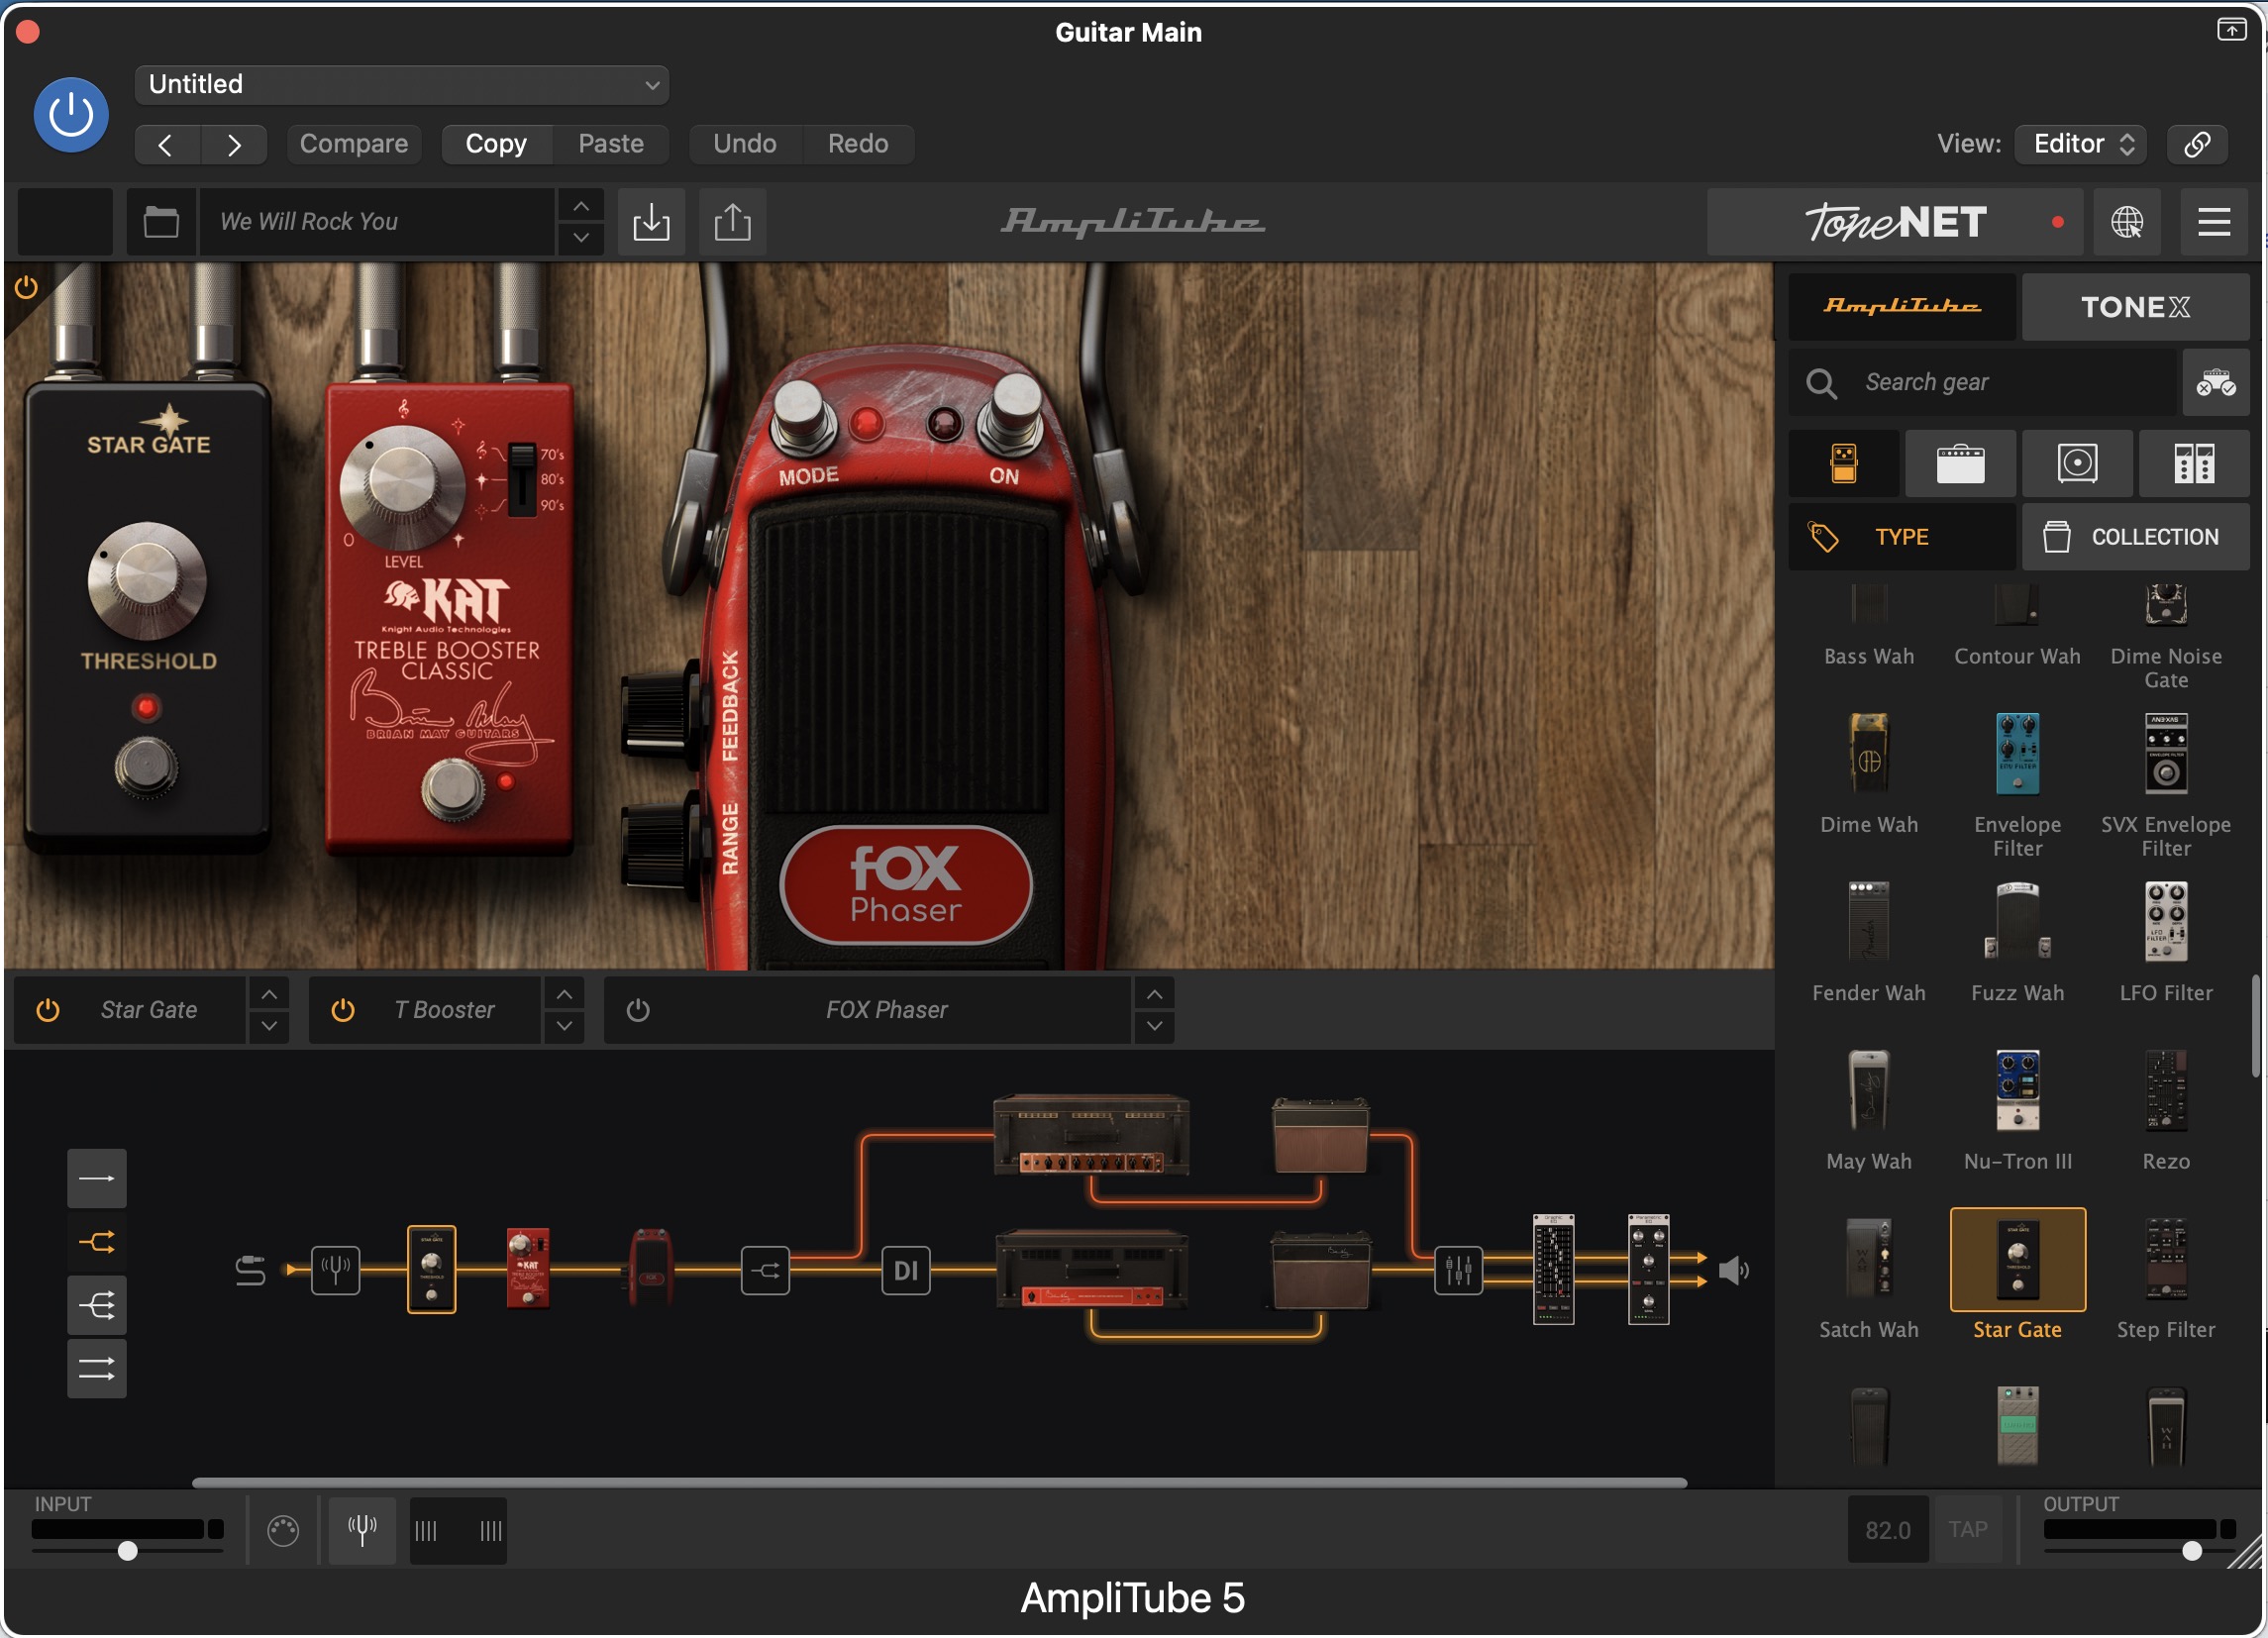Click the dial icon in bottom bar
Viewport: 2268px width, 1638px height.
pos(283,1530)
